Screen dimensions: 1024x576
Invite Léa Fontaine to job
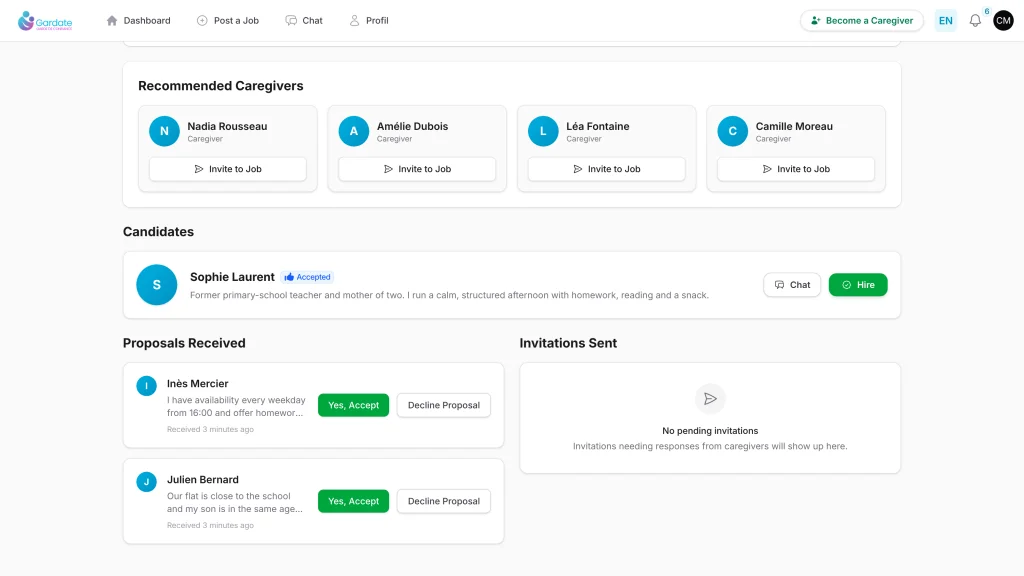[607, 169]
